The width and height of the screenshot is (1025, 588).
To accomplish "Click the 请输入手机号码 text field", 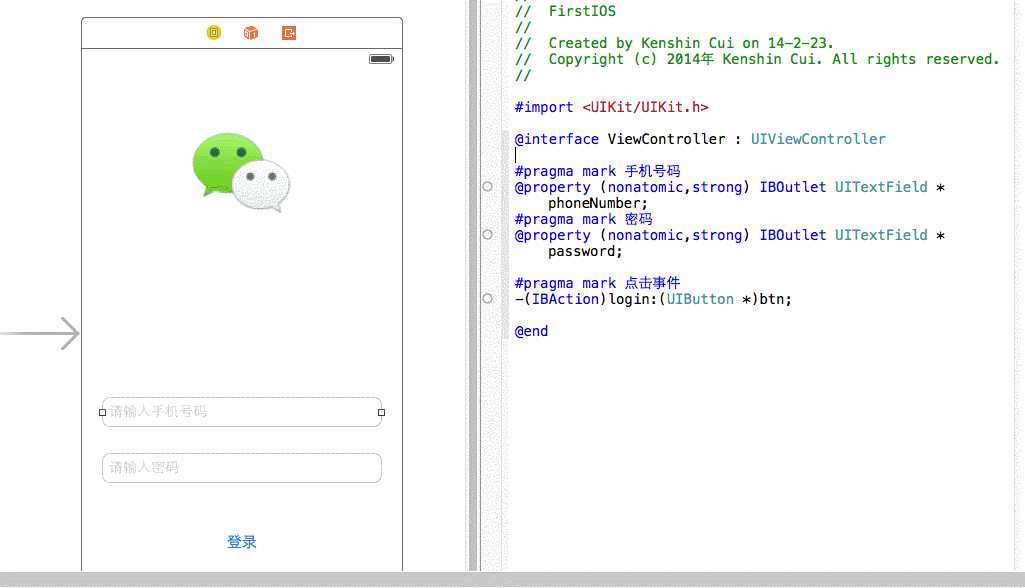I will pyautogui.click(x=242, y=411).
